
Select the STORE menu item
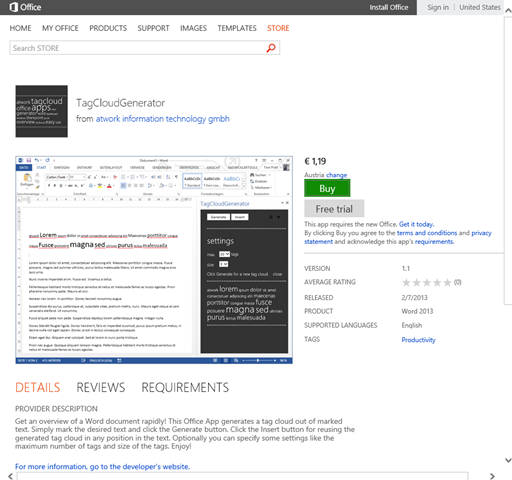coord(278,28)
